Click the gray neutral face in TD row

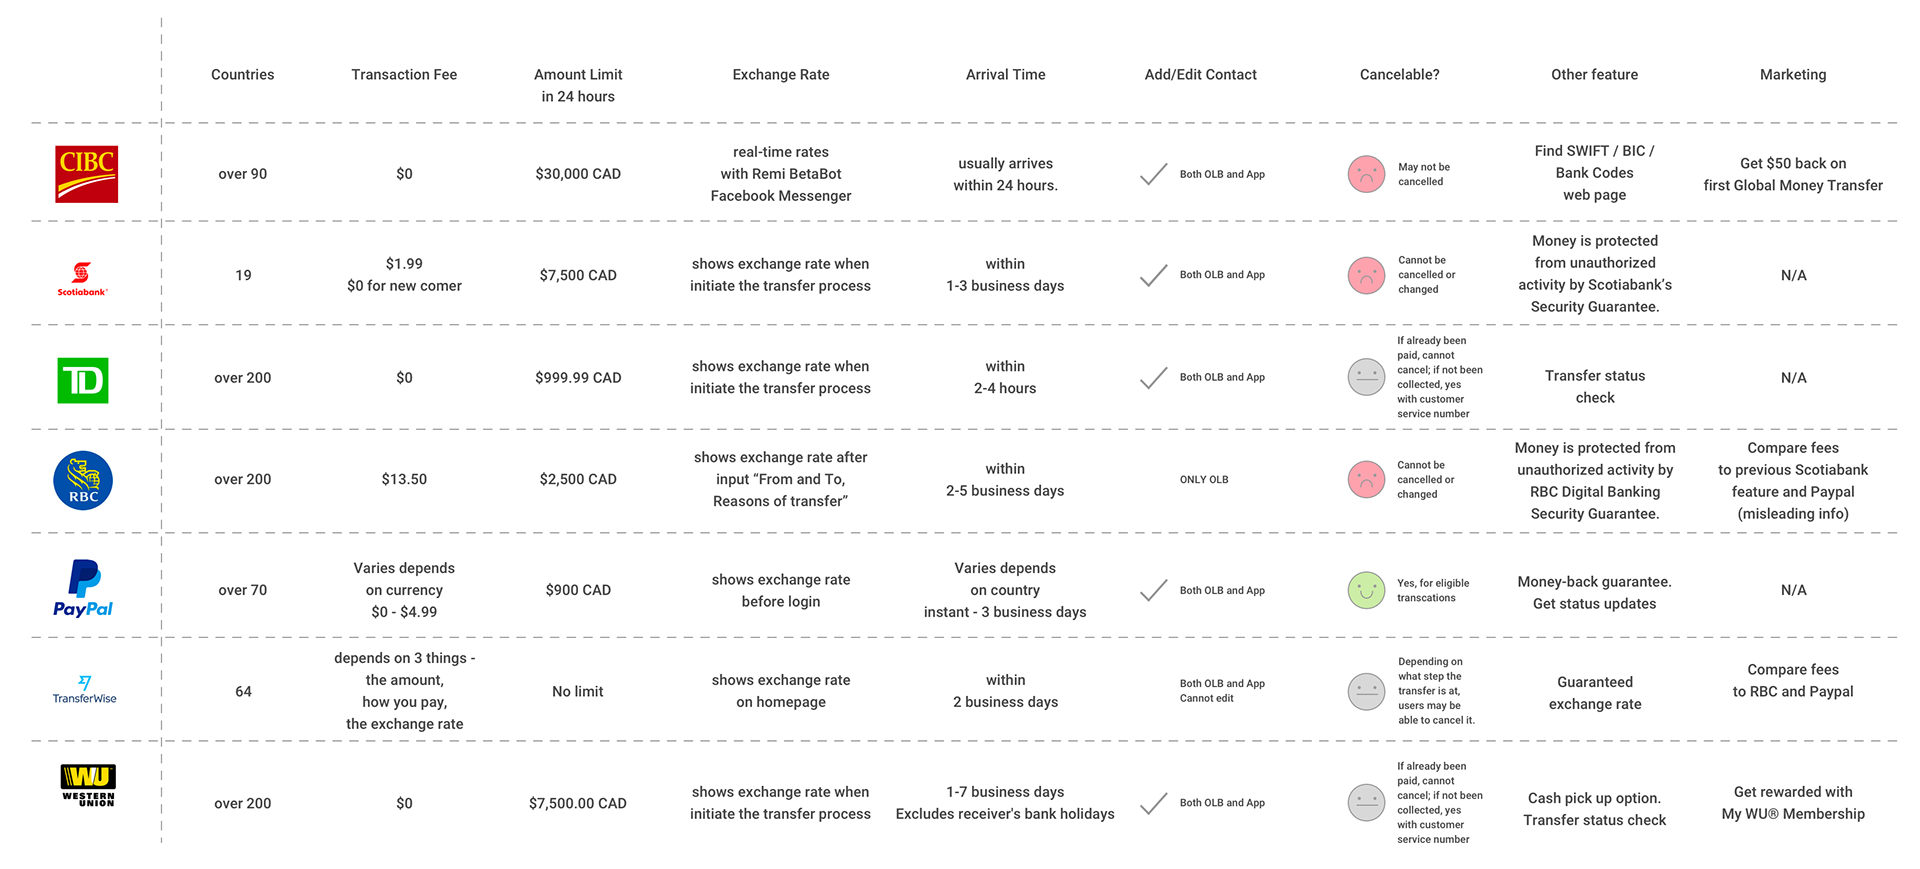pyautogui.click(x=1366, y=377)
